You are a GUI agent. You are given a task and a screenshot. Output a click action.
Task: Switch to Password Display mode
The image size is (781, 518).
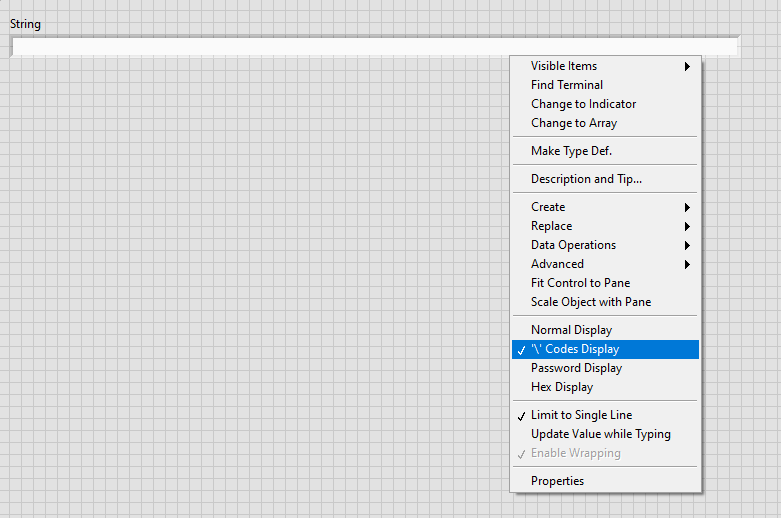coord(605,368)
